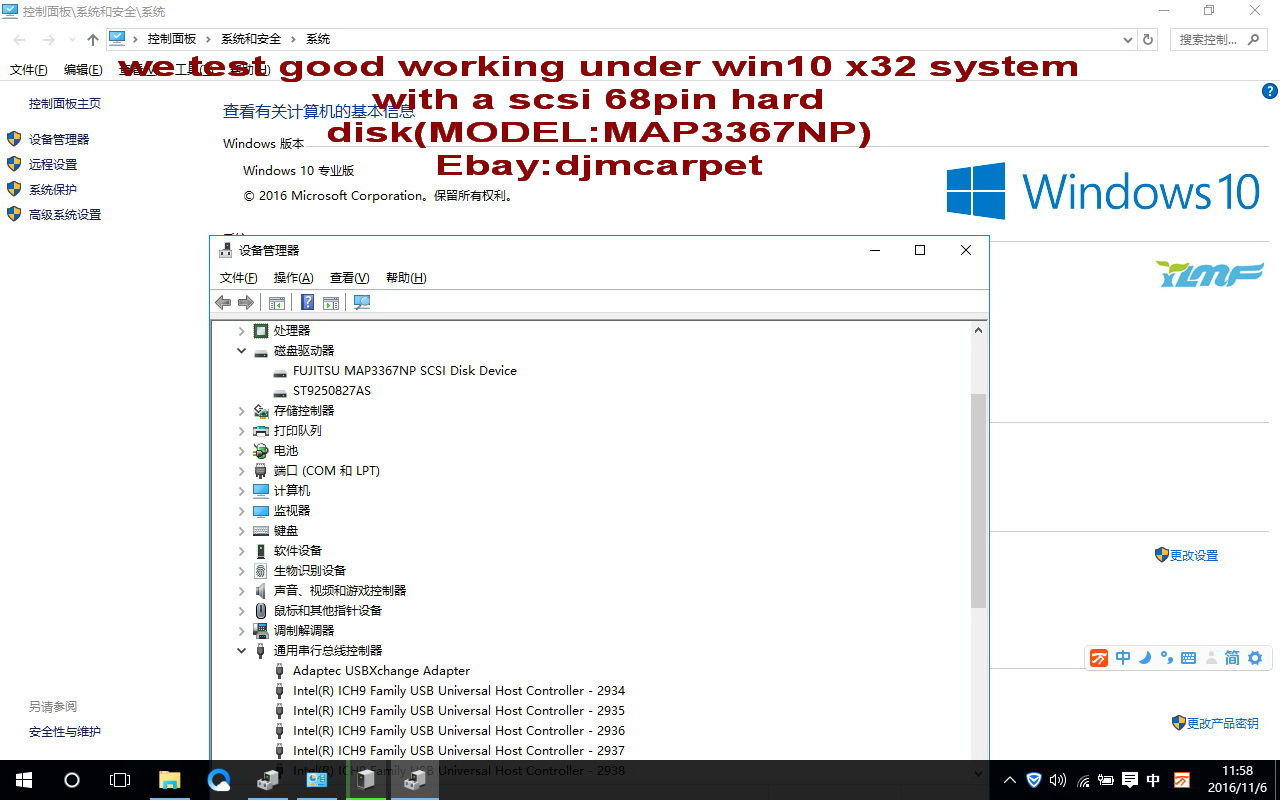Open the 操作(A) menu in 设备管理器
The image size is (1280, 800).
point(293,278)
